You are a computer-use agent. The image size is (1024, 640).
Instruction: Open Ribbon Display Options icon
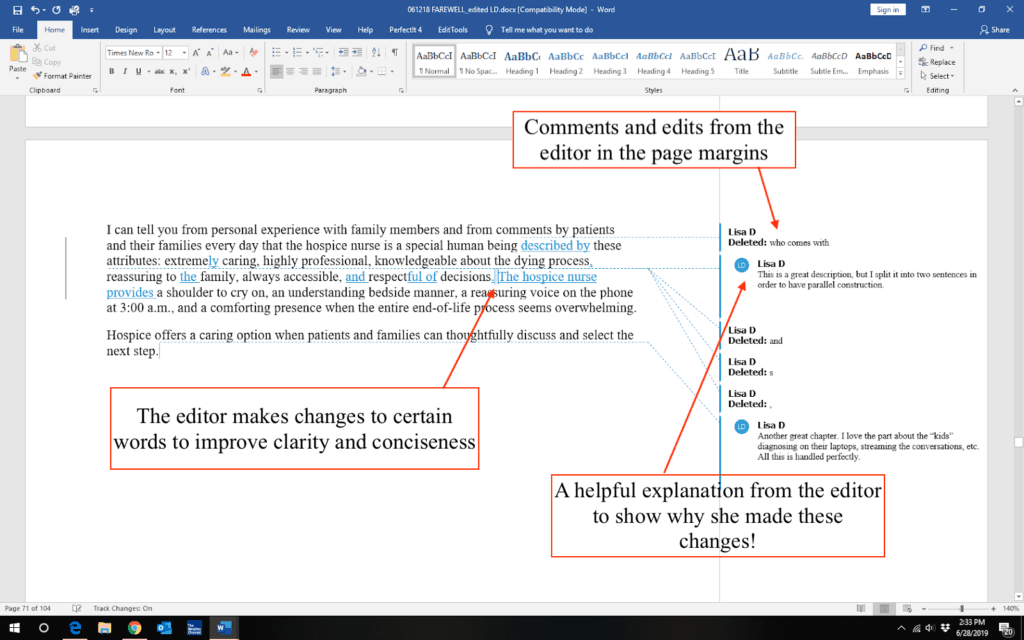click(x=925, y=10)
